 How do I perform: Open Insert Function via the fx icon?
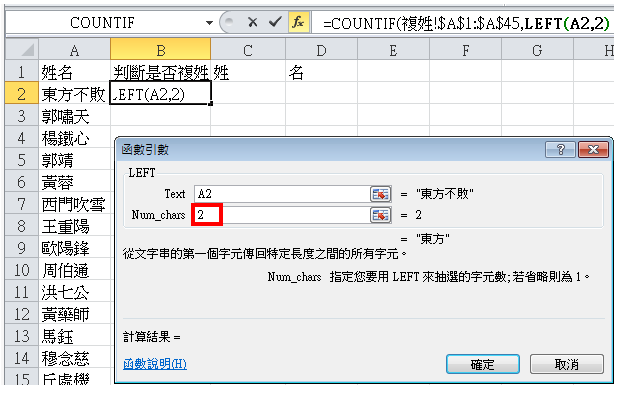tap(299, 22)
